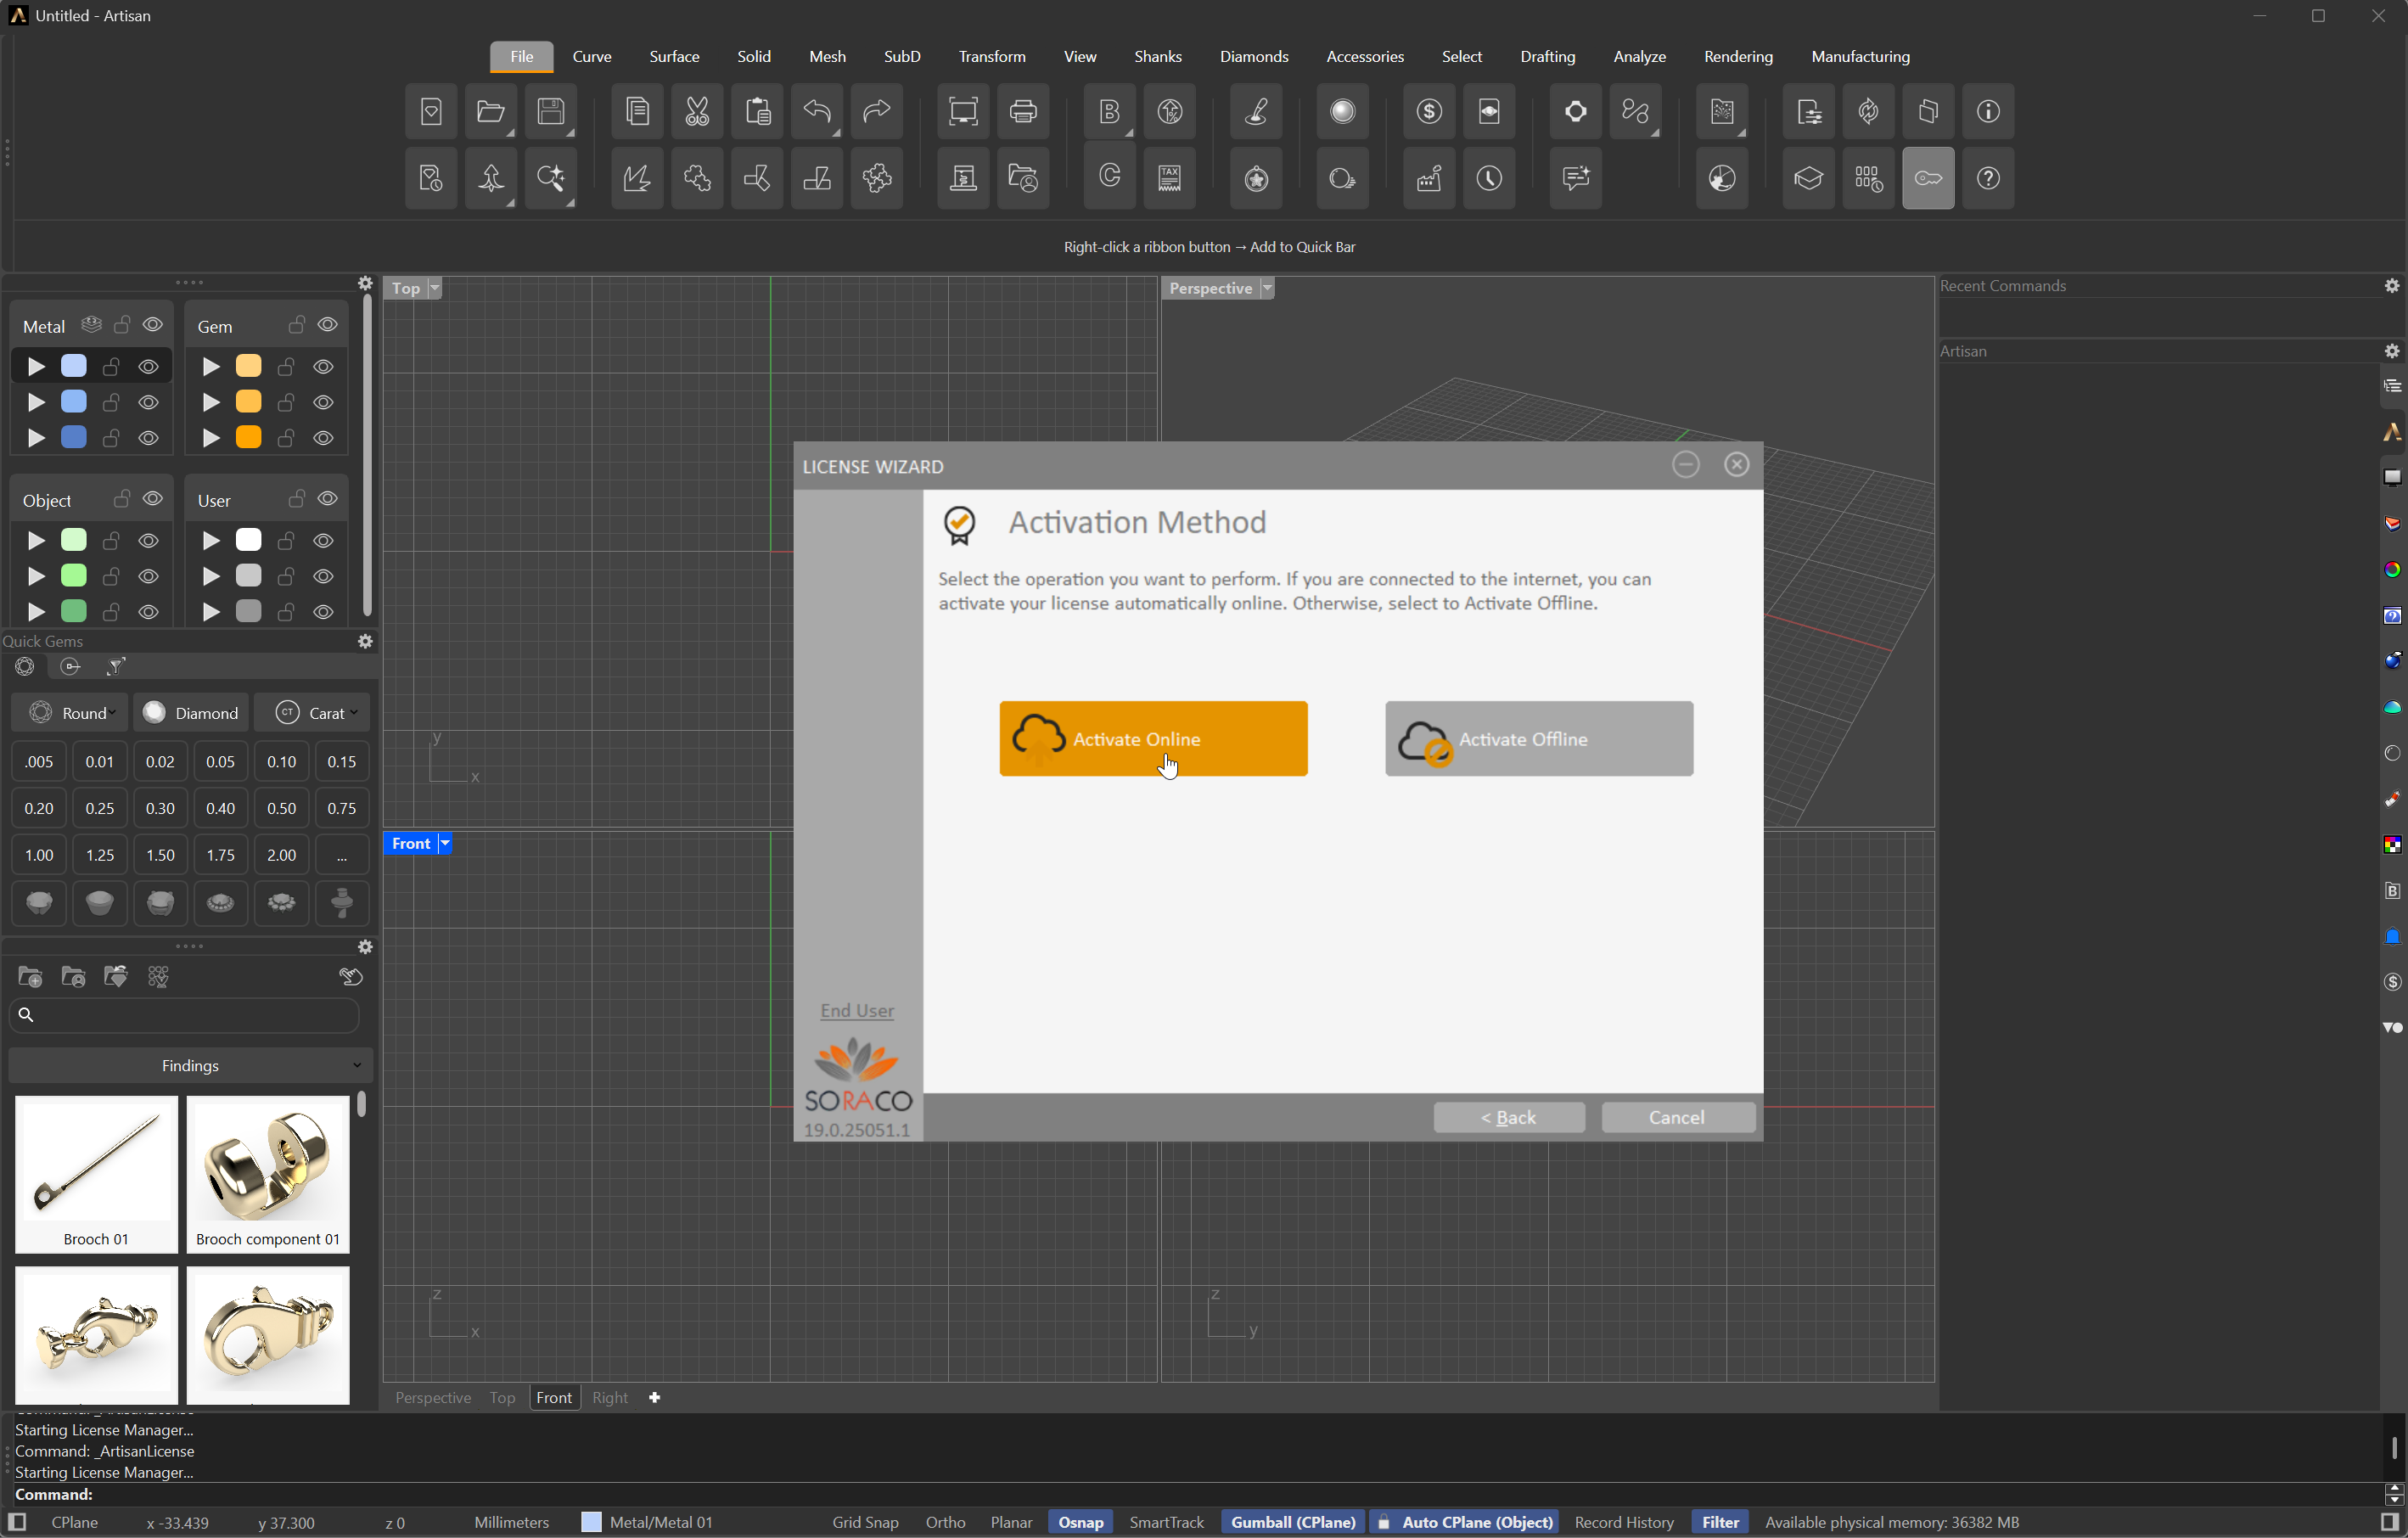Open the Curve ribbon tab

pyautogui.click(x=592, y=57)
